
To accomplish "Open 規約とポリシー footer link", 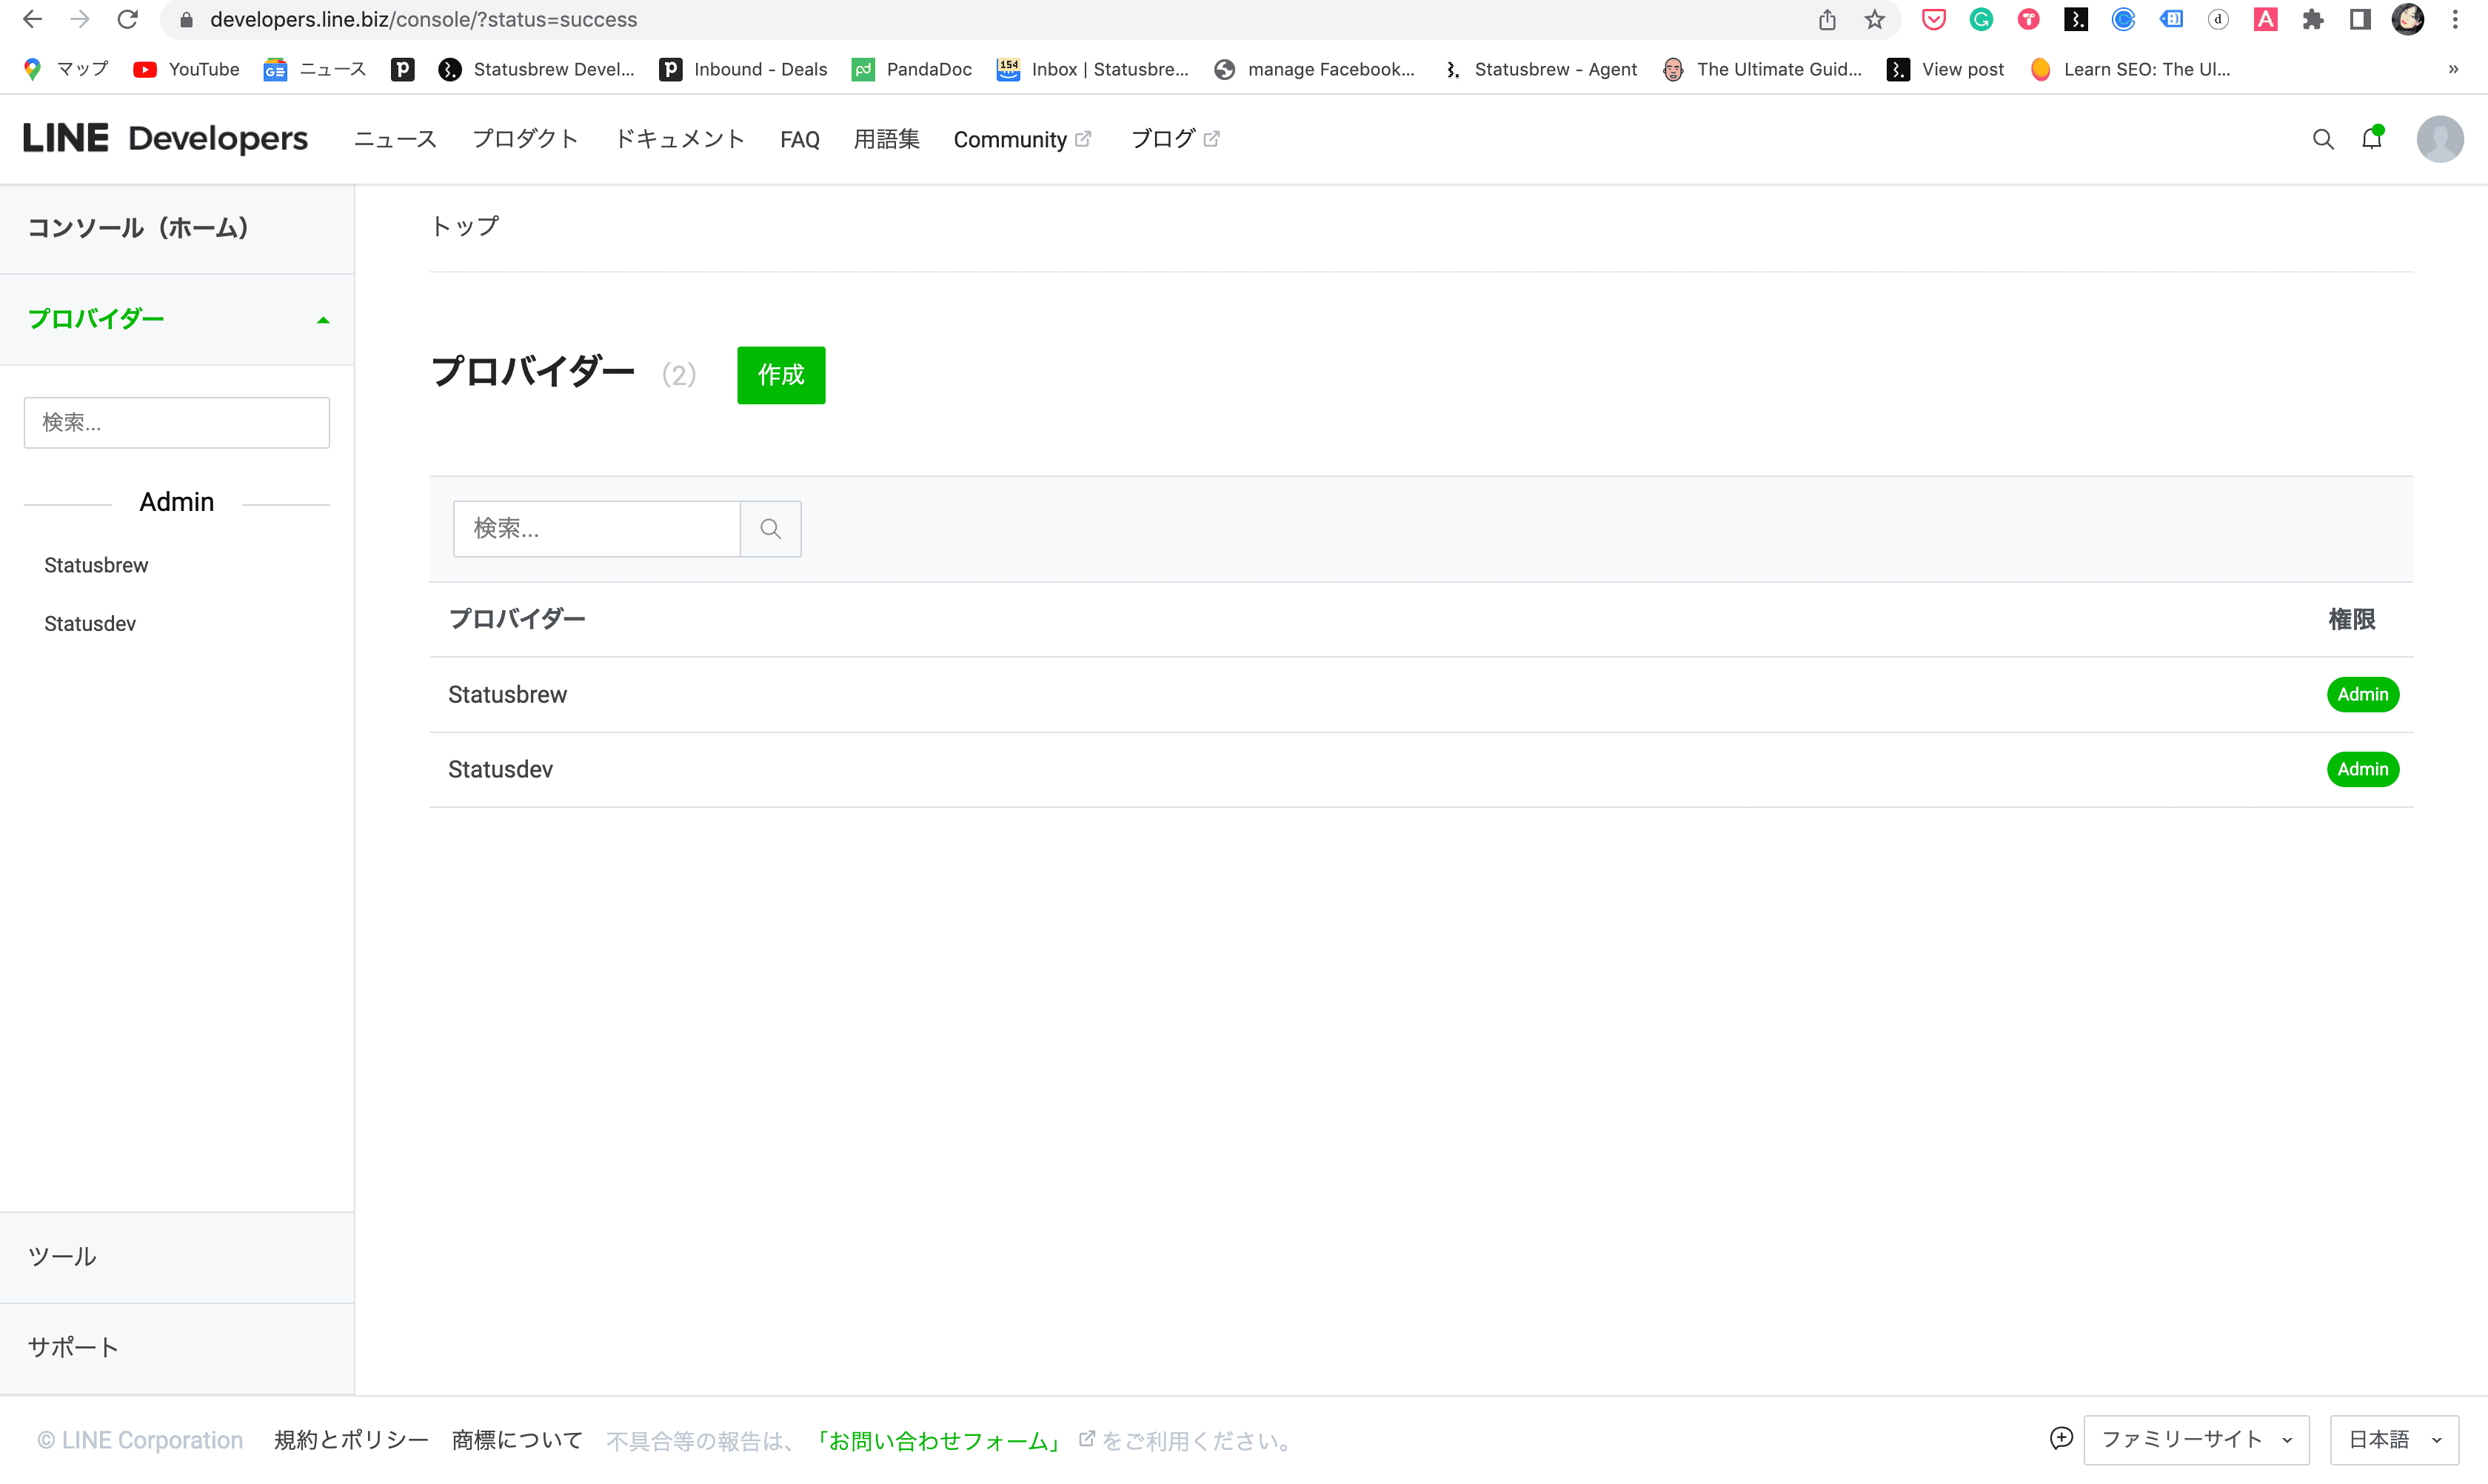I will coord(351,1440).
